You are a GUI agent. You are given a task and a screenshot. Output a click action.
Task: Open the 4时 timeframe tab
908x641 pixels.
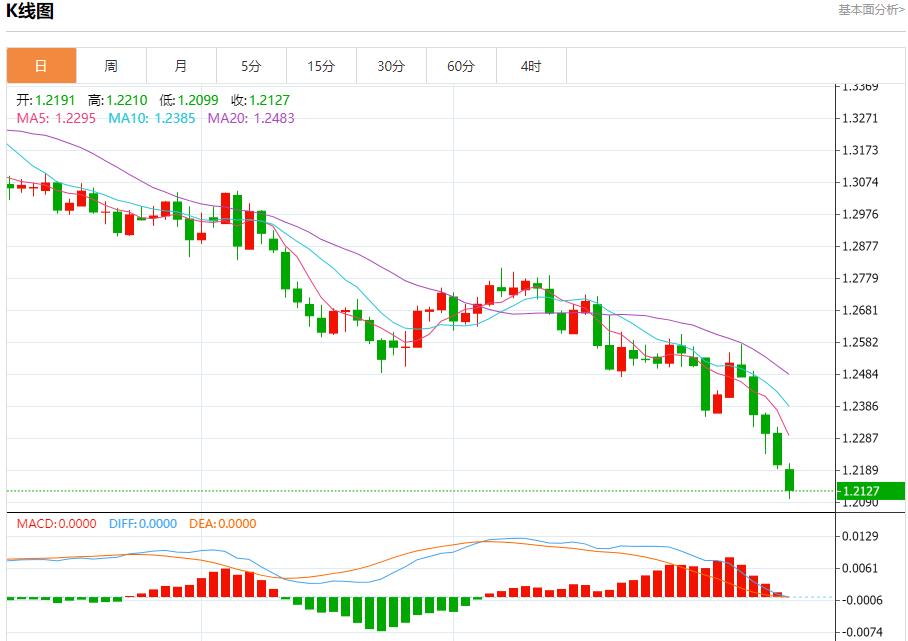[x=531, y=65]
